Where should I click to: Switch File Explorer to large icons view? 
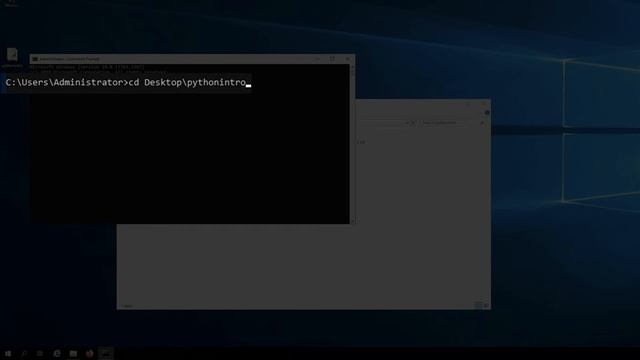[x=486, y=305]
